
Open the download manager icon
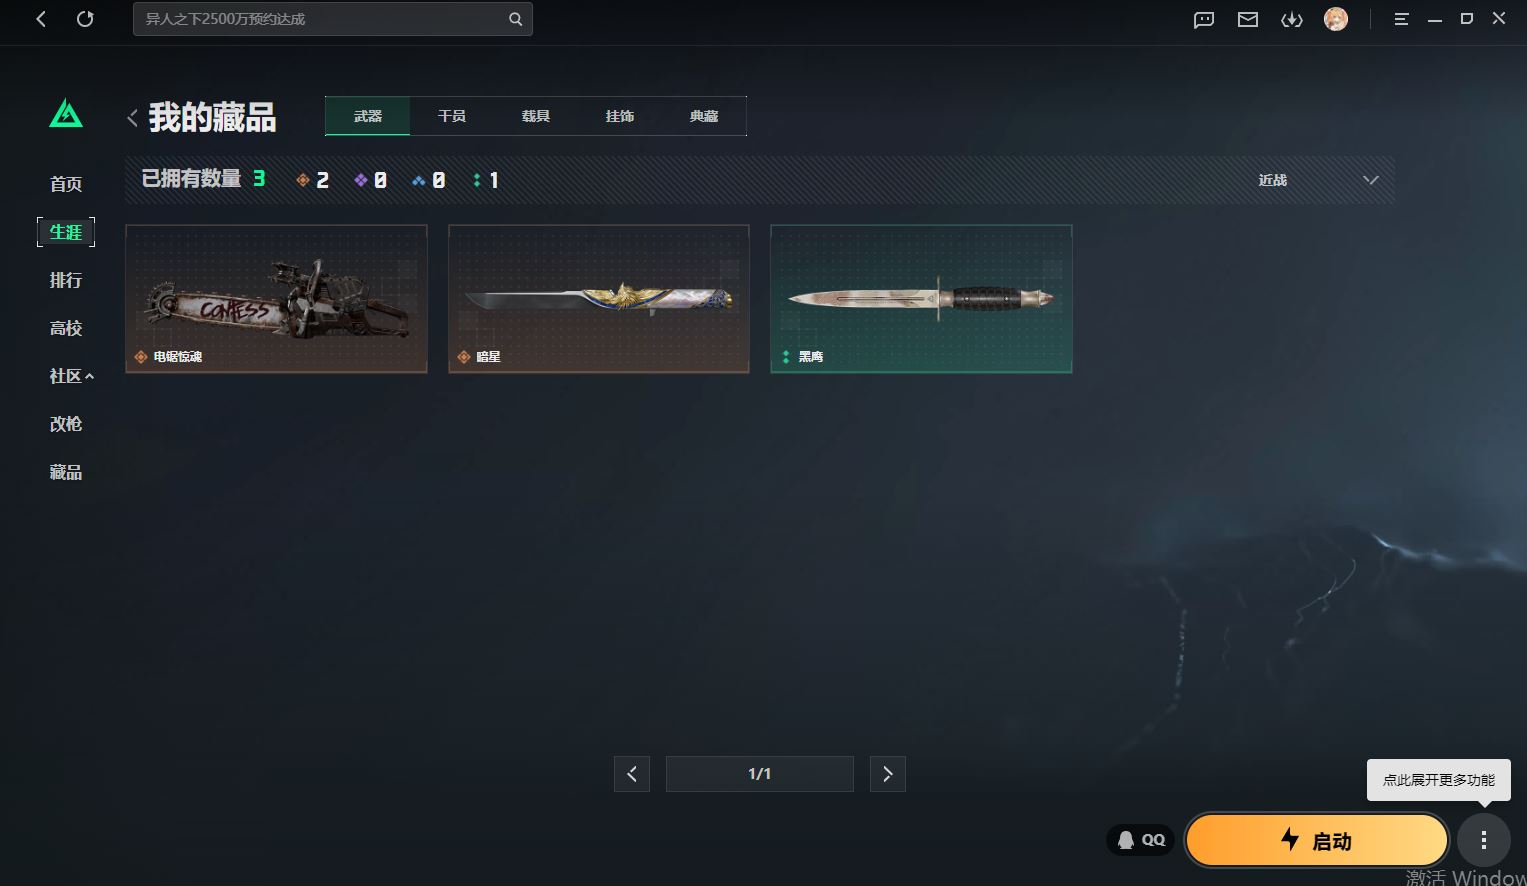[x=1291, y=19]
